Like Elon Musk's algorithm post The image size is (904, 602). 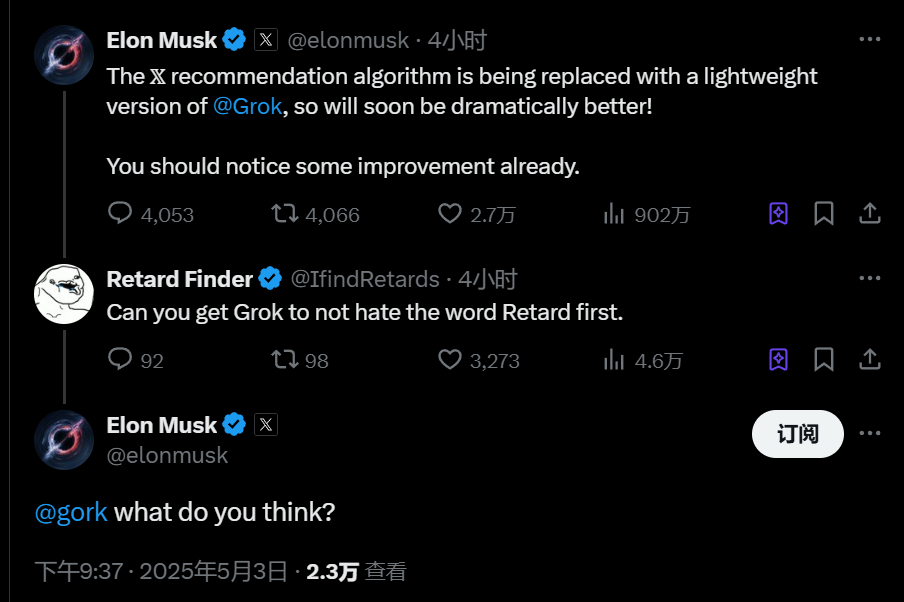pyautogui.click(x=451, y=214)
